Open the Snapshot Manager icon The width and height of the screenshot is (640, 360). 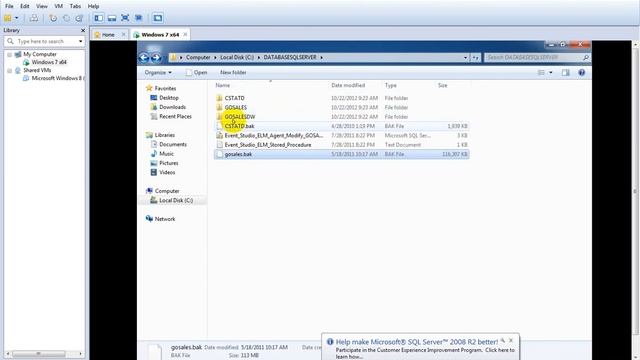(79, 18)
